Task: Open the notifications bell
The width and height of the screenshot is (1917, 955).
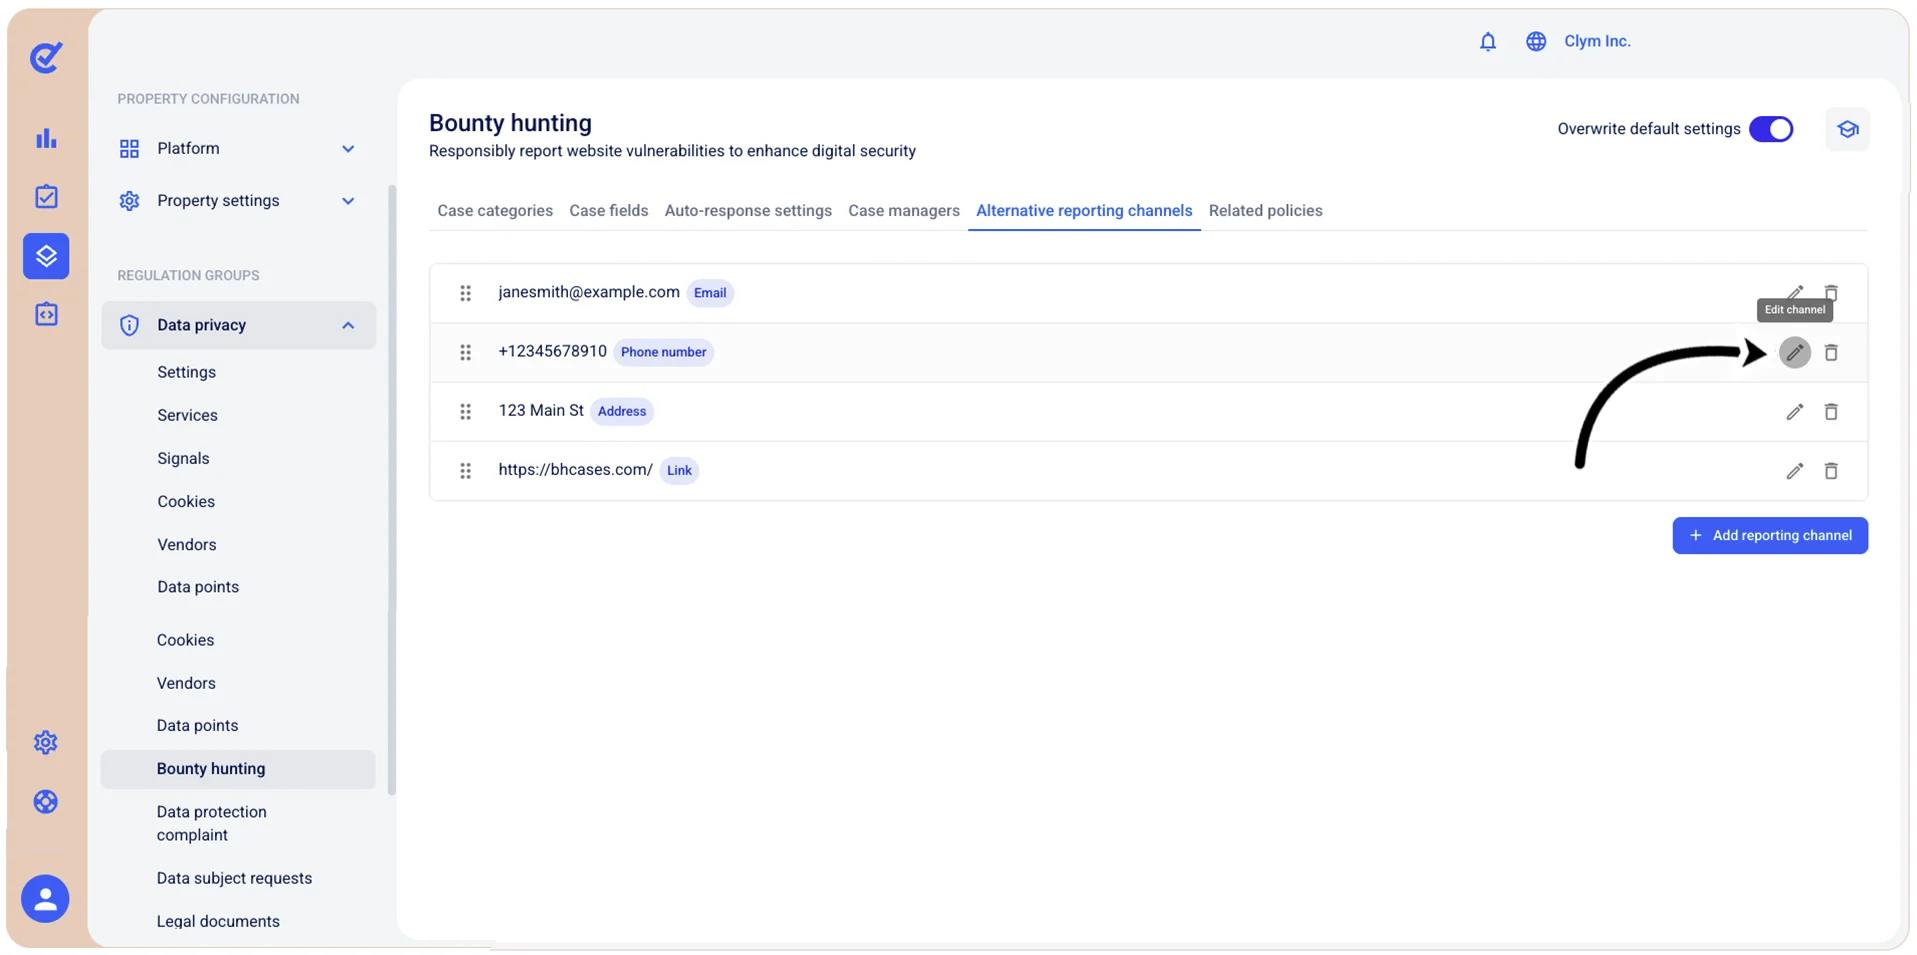Action: (1488, 41)
